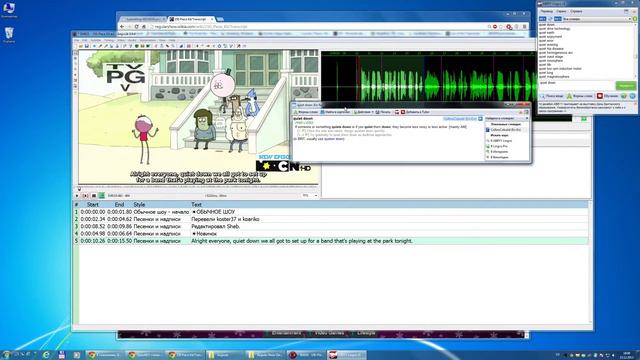Click the green audio waveform display
Screen dimensions: 640x360
pyautogui.click(x=429, y=86)
